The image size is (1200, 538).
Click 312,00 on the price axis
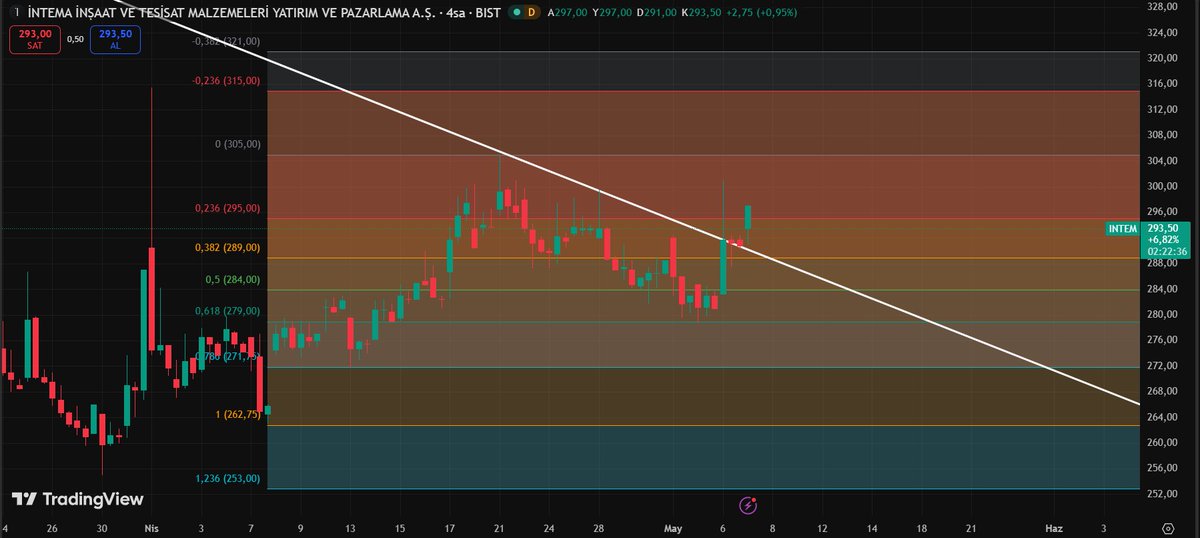click(1163, 109)
